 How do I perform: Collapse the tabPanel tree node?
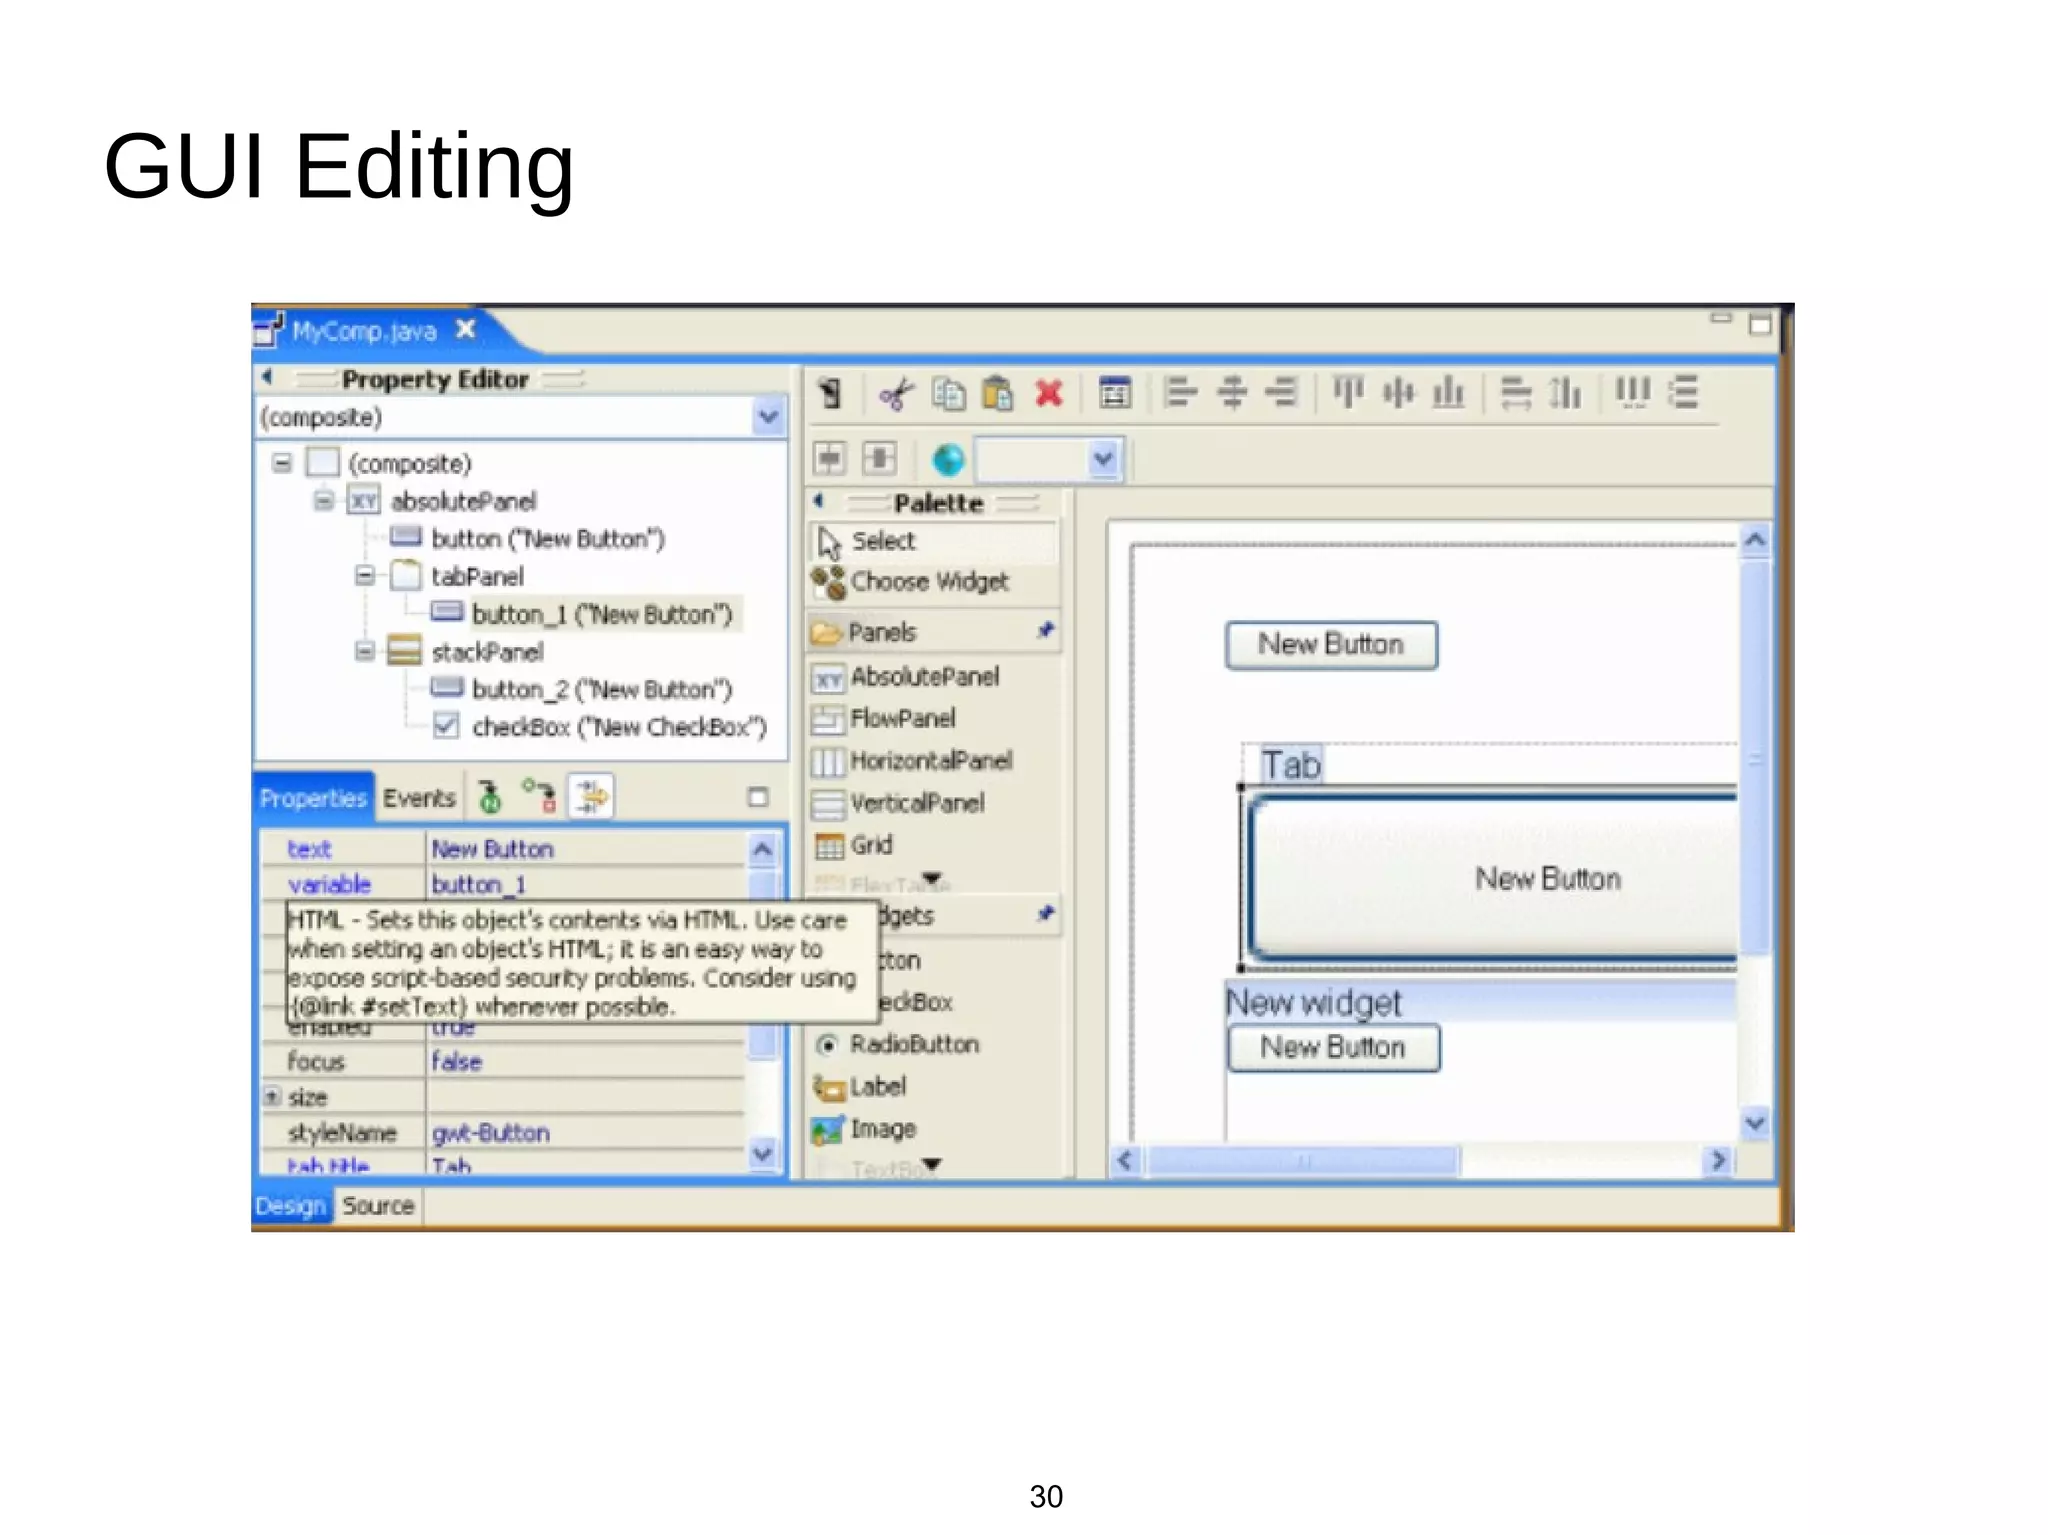click(365, 575)
